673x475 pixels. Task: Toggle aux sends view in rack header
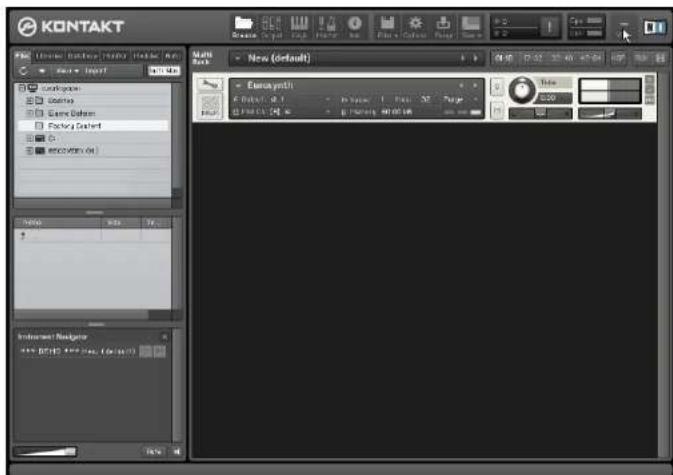641,57
